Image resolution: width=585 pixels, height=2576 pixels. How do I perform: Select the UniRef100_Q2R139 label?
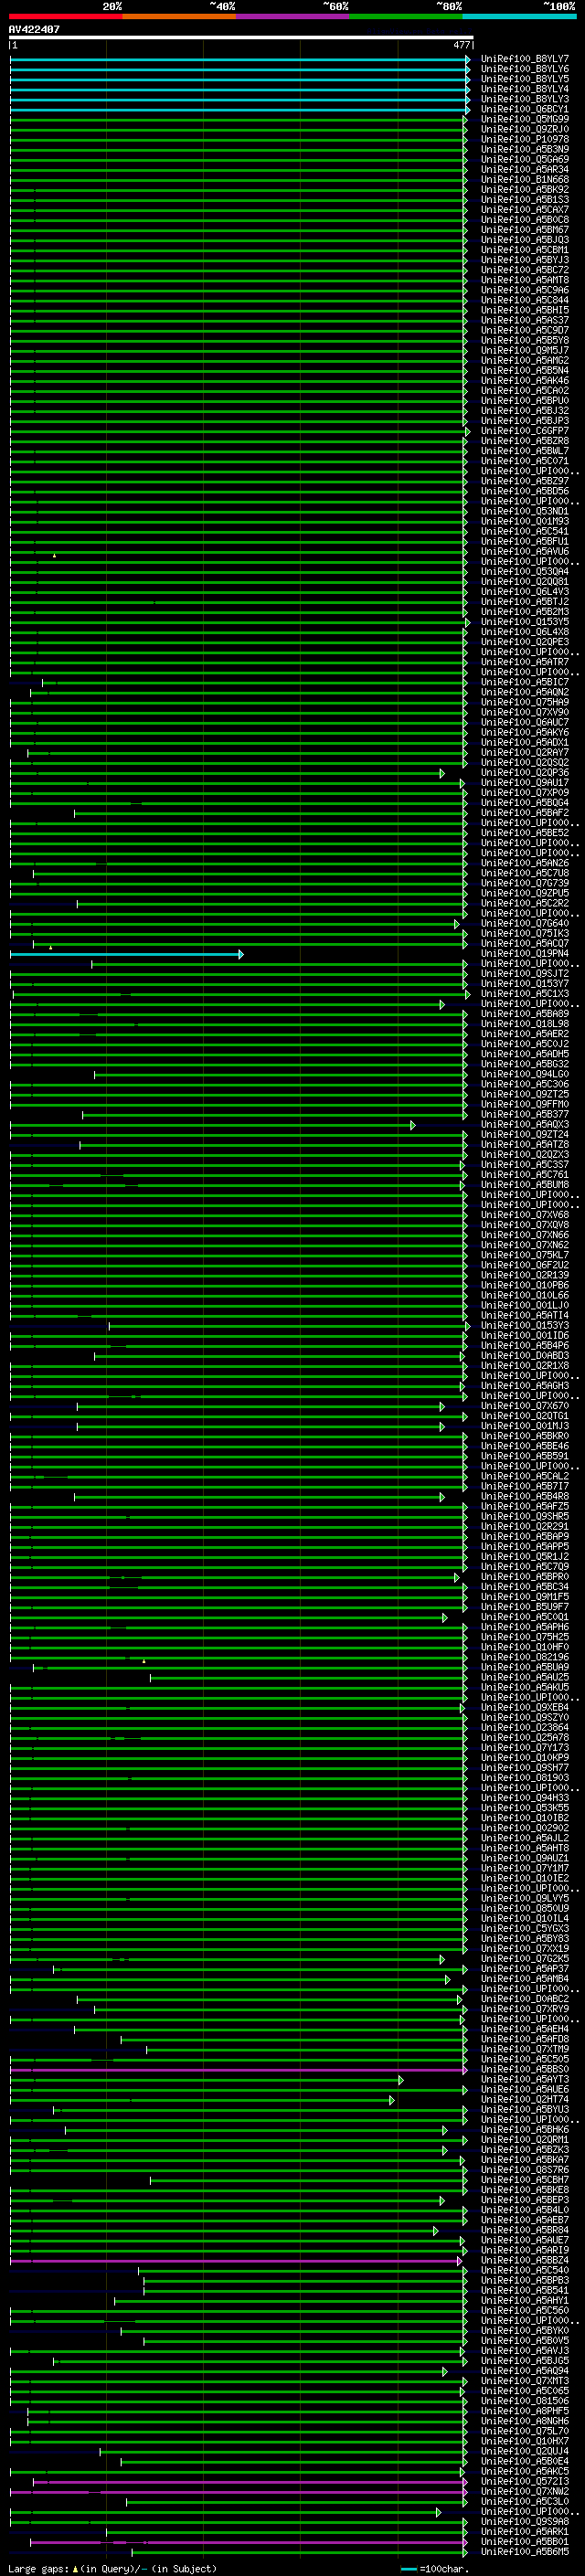(524, 1275)
